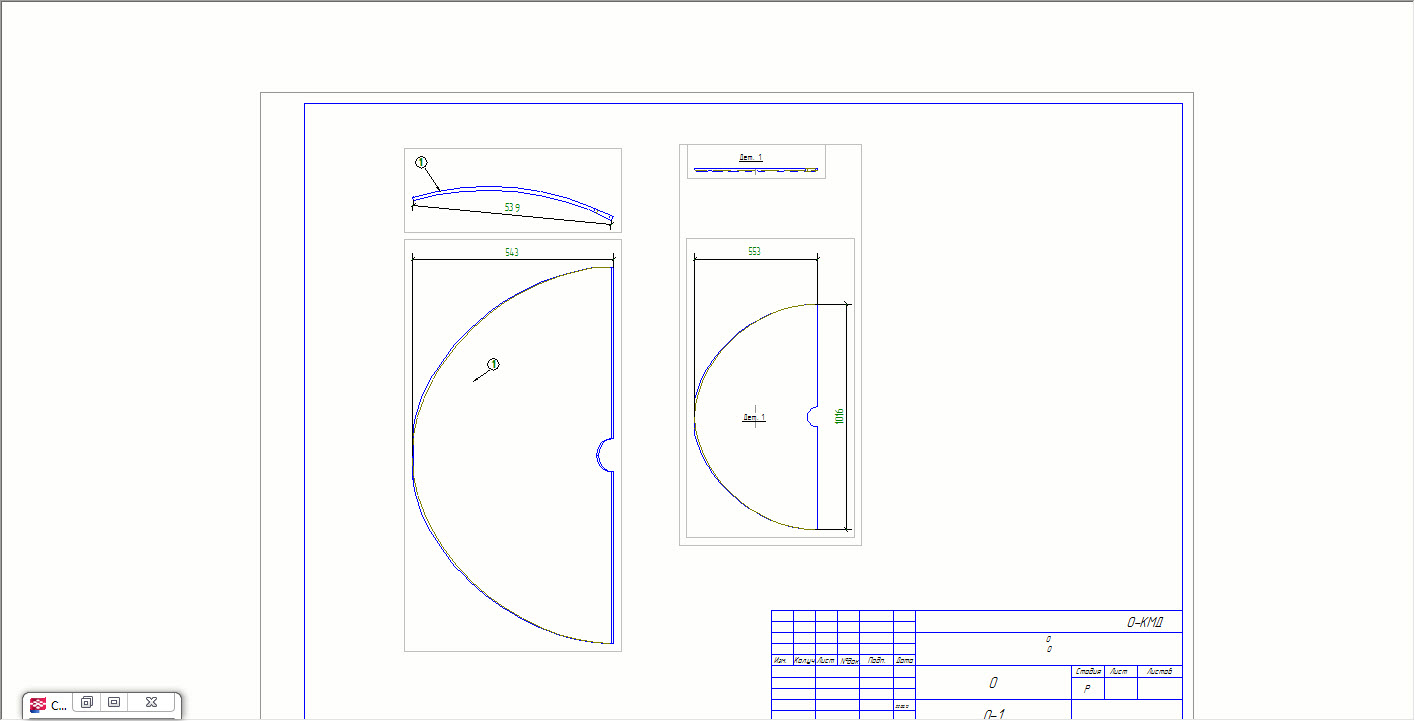Close the minimized floating window
Image resolution: width=1415 pixels, height=721 pixels.
tap(151, 703)
